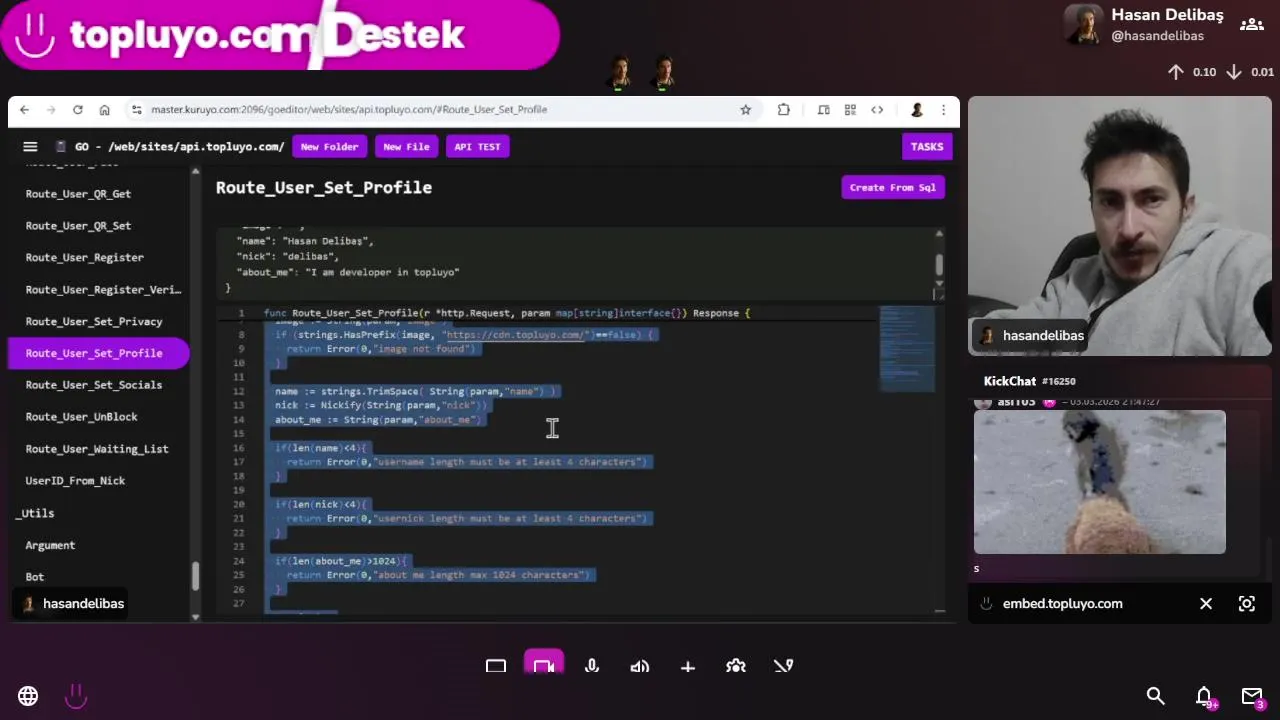Open the code brackets extension icon
The image size is (1280, 720).
pyautogui.click(x=877, y=110)
